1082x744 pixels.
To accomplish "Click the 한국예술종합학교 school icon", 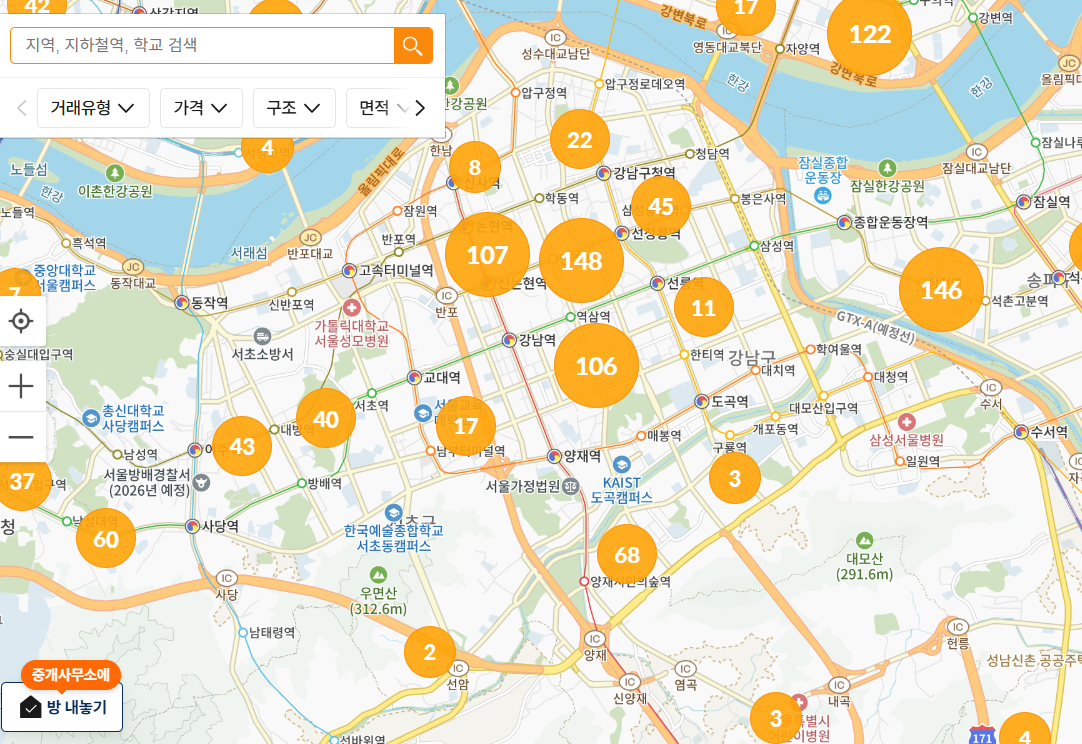I will (x=393, y=513).
